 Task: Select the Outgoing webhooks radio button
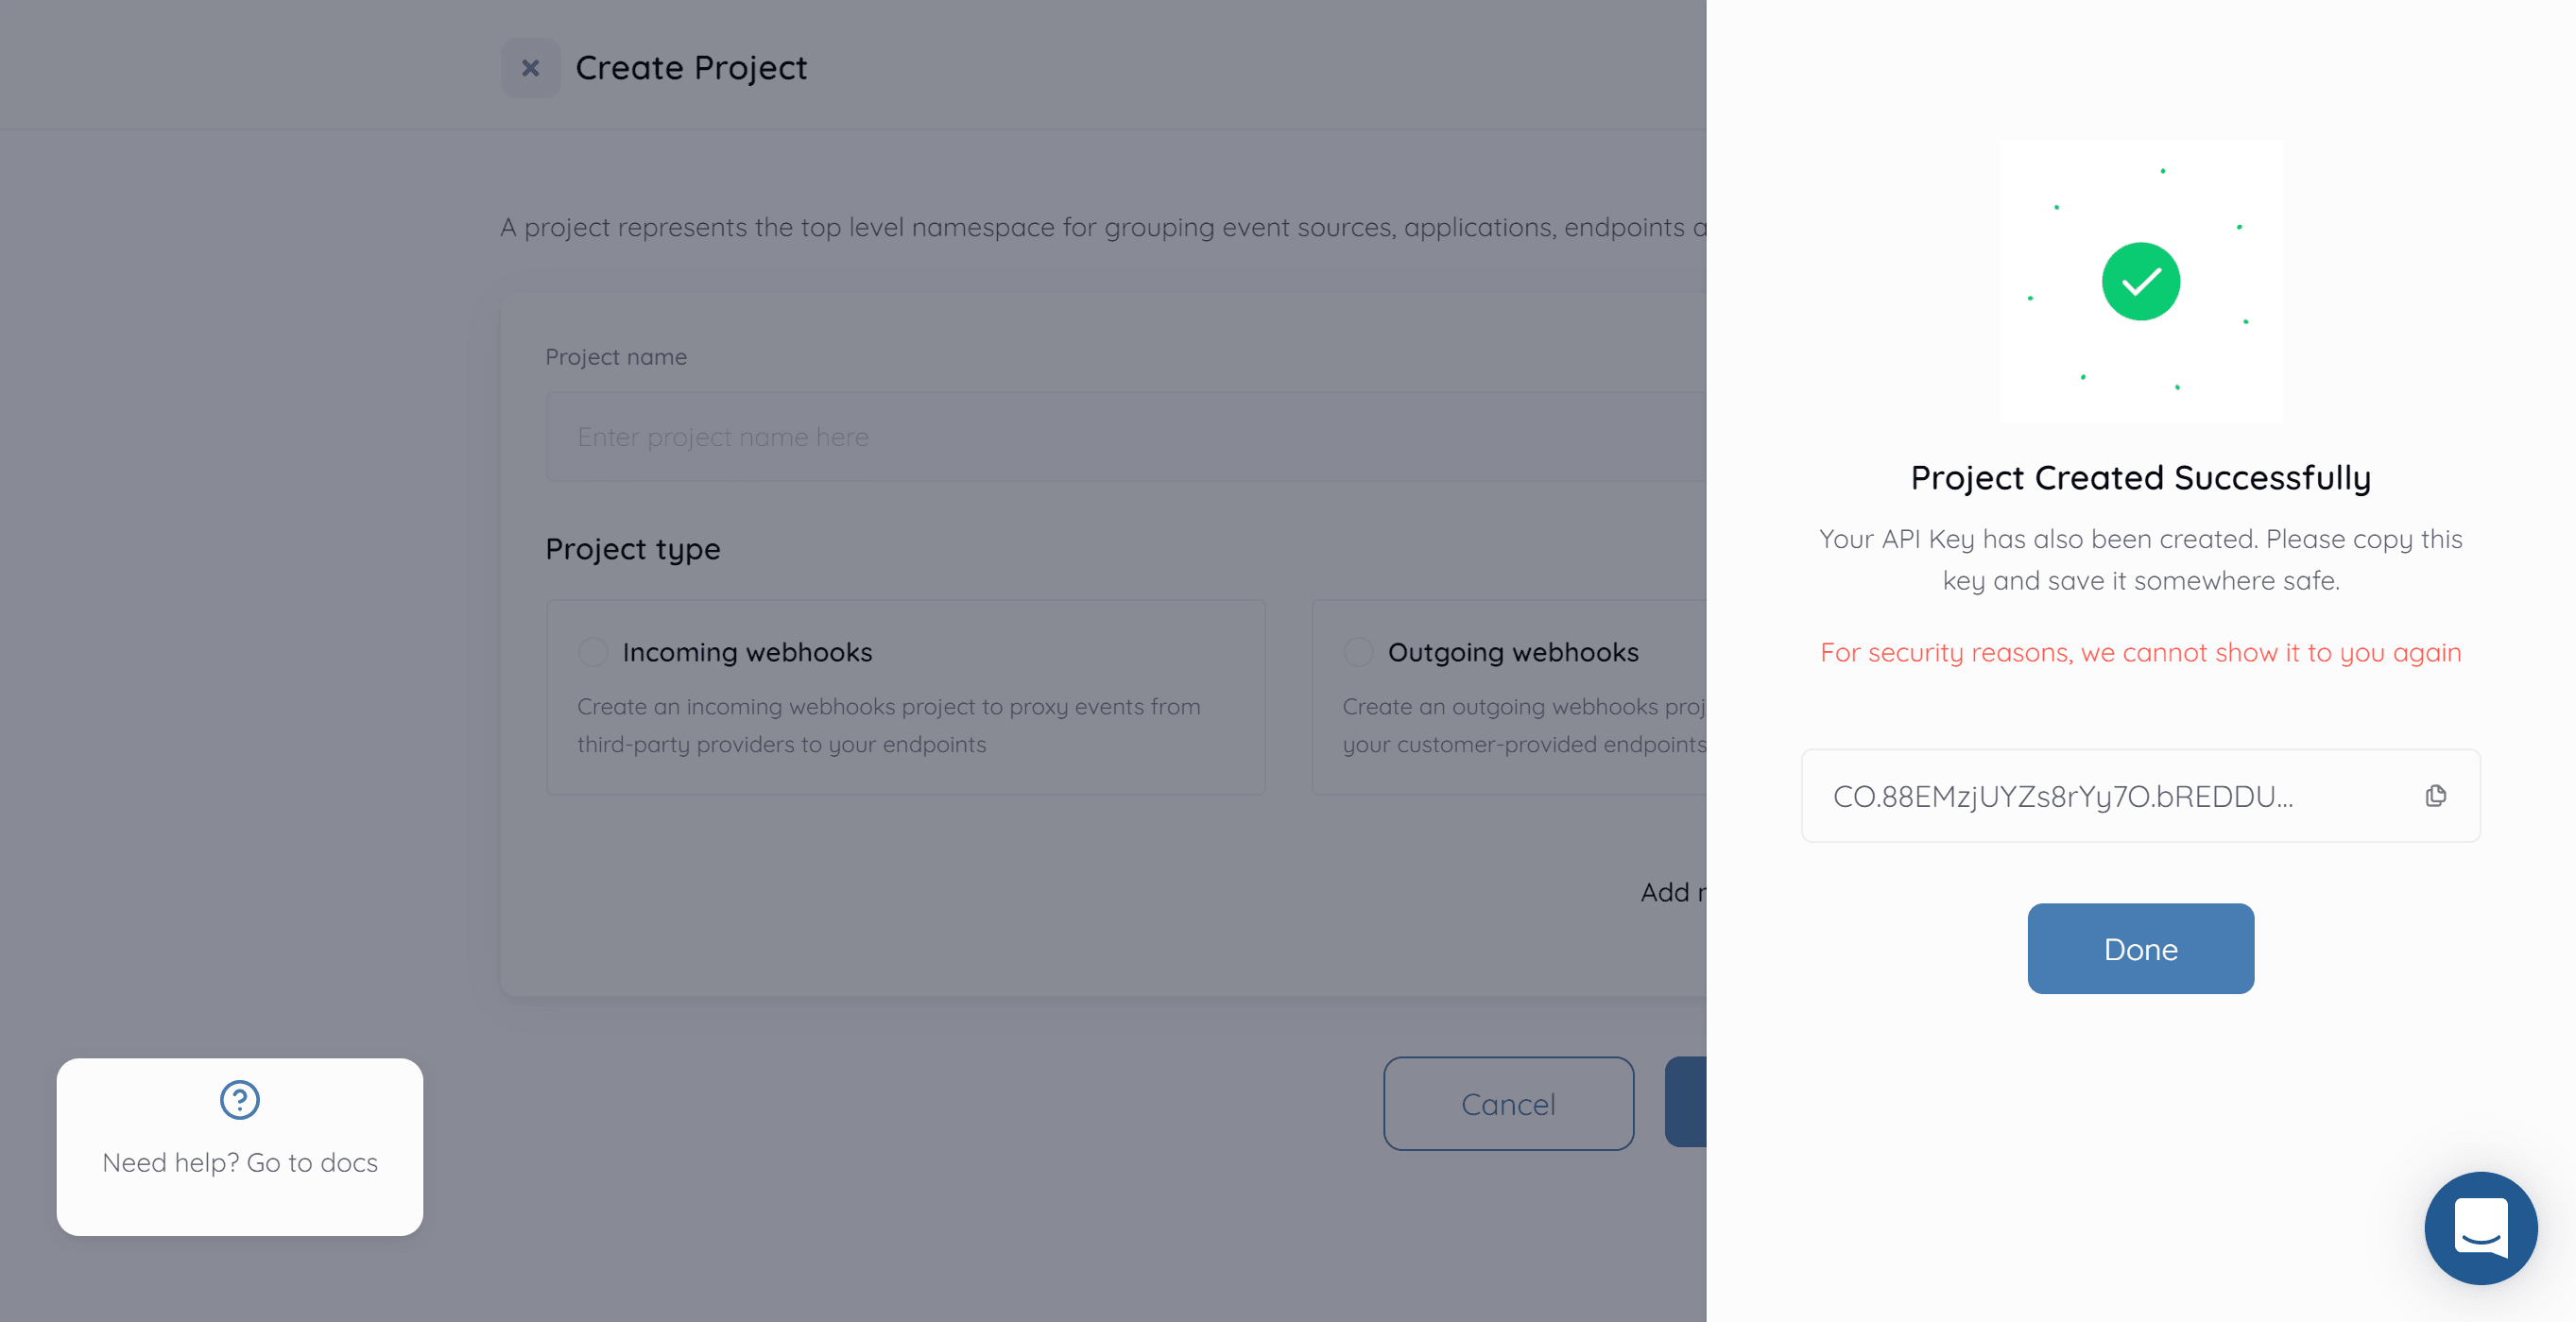point(1357,651)
